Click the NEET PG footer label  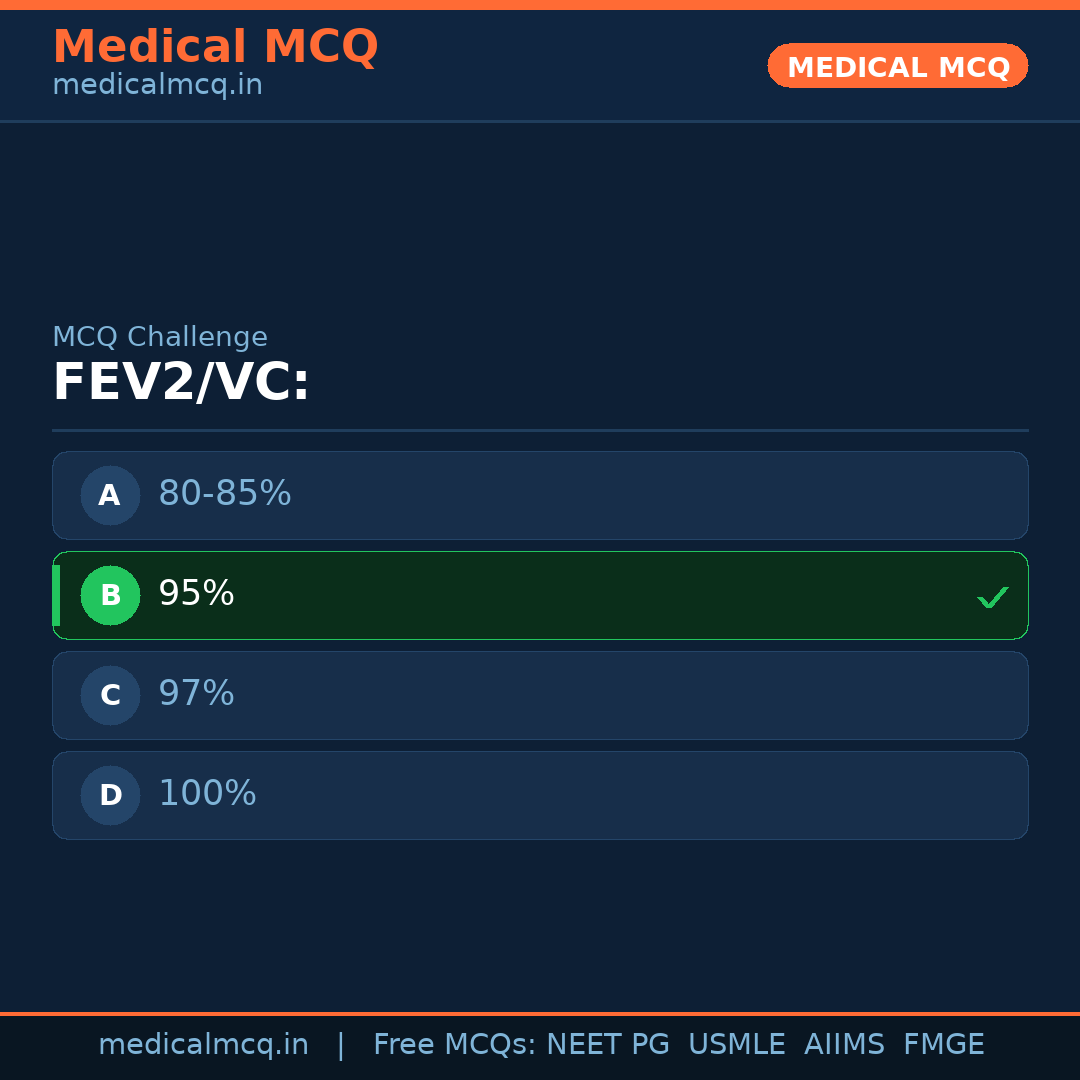click(x=608, y=1045)
